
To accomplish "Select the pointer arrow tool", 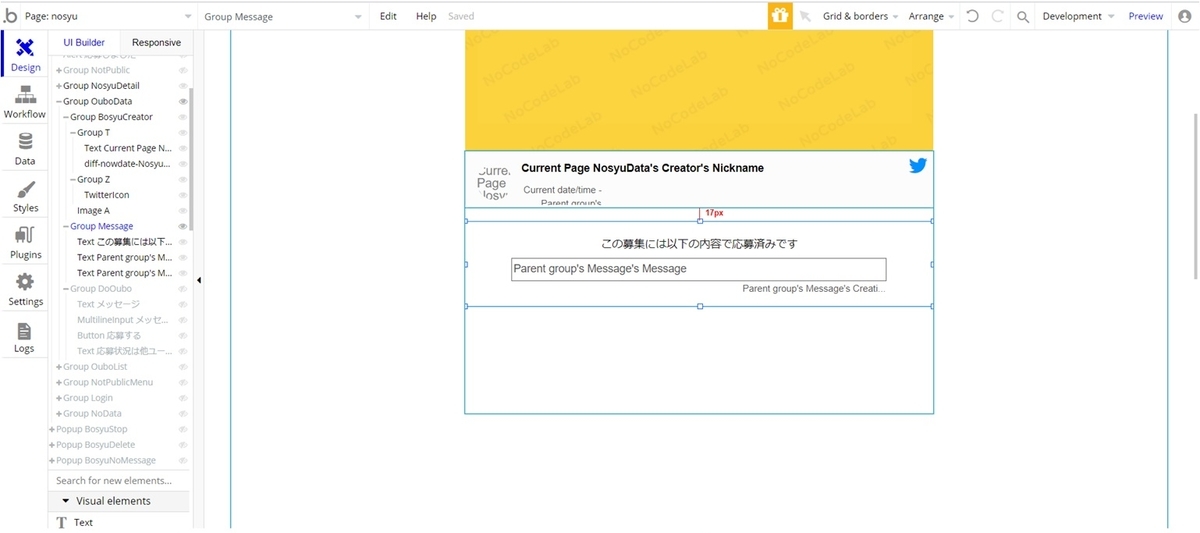I will (805, 17).
